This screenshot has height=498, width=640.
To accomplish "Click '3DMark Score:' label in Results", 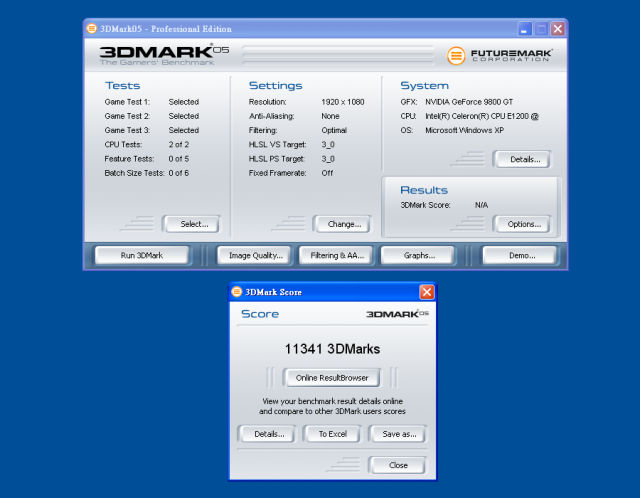I will click(x=425, y=205).
